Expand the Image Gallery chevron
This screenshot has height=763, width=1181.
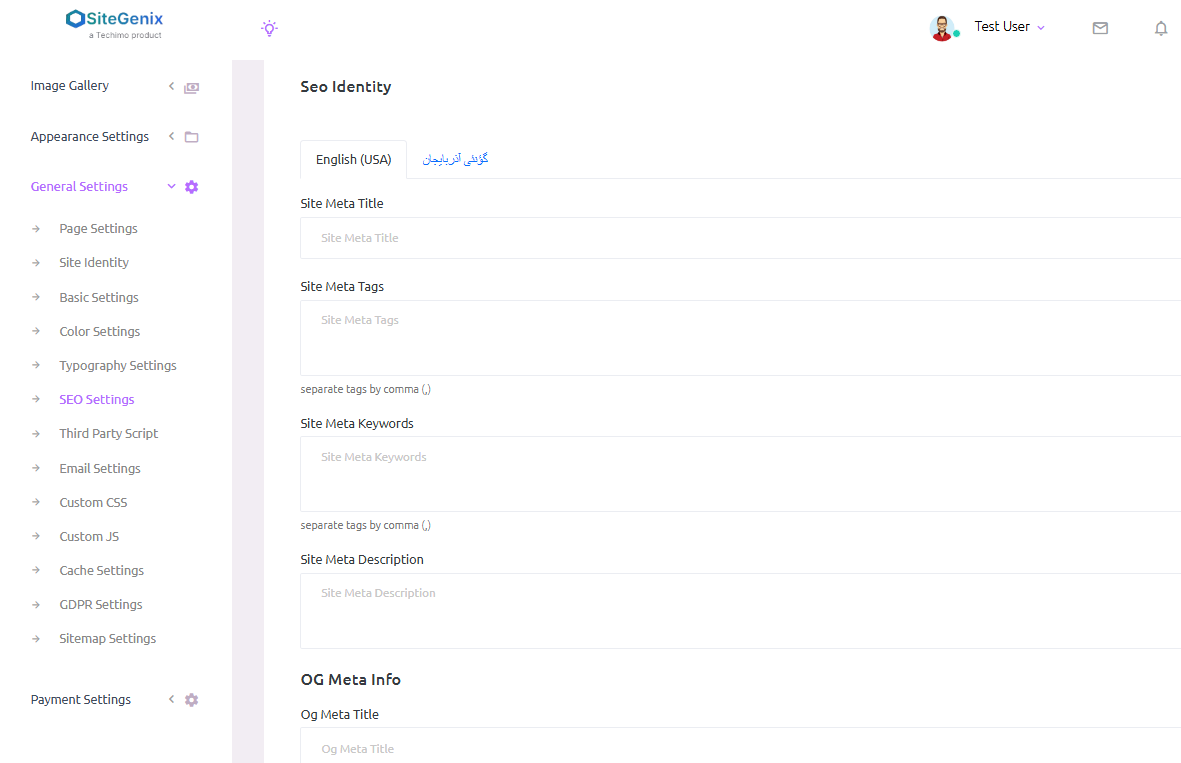point(171,86)
